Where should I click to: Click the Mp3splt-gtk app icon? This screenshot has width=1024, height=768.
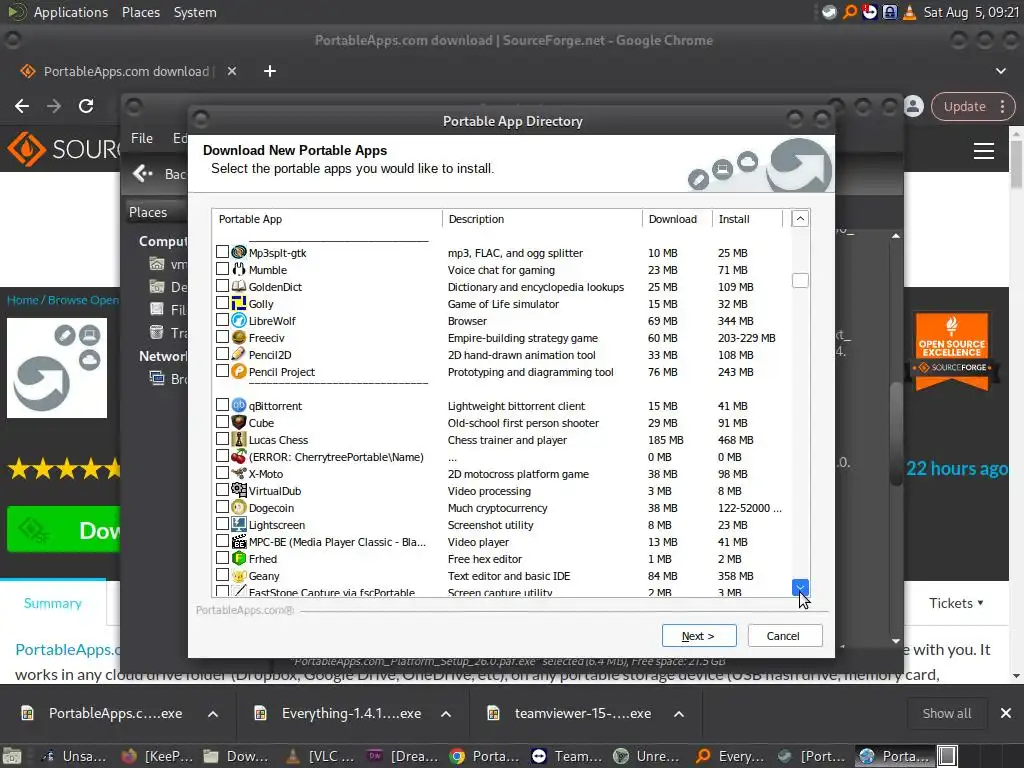coord(239,252)
